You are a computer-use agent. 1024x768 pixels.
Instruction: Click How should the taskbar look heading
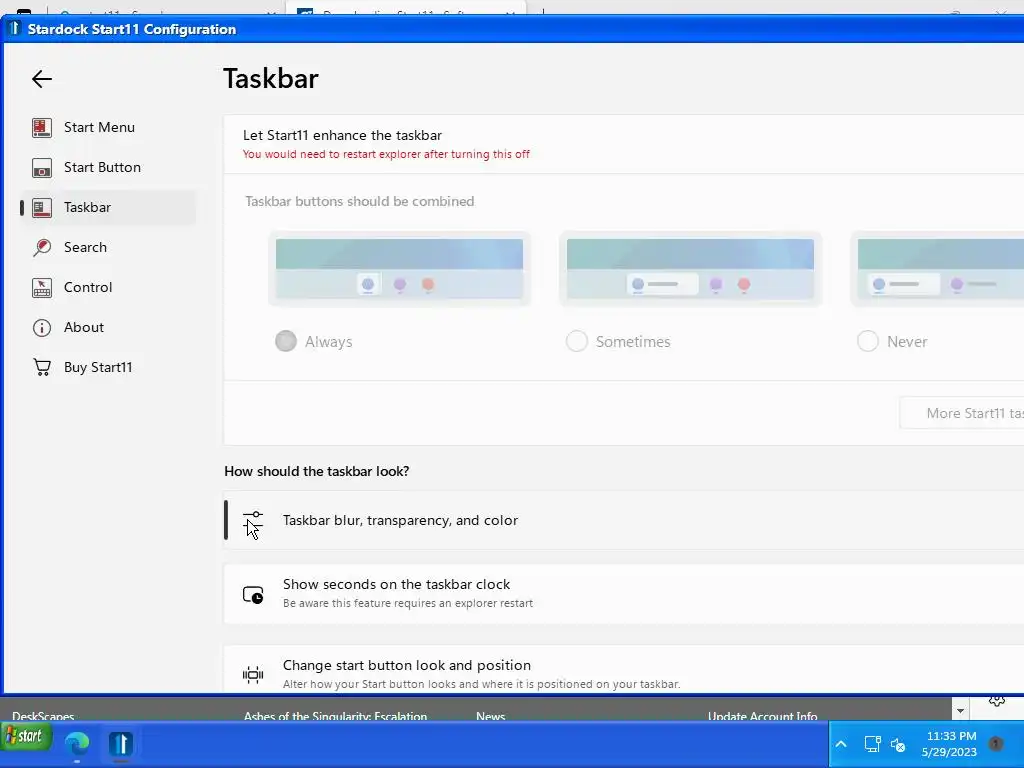click(x=317, y=471)
